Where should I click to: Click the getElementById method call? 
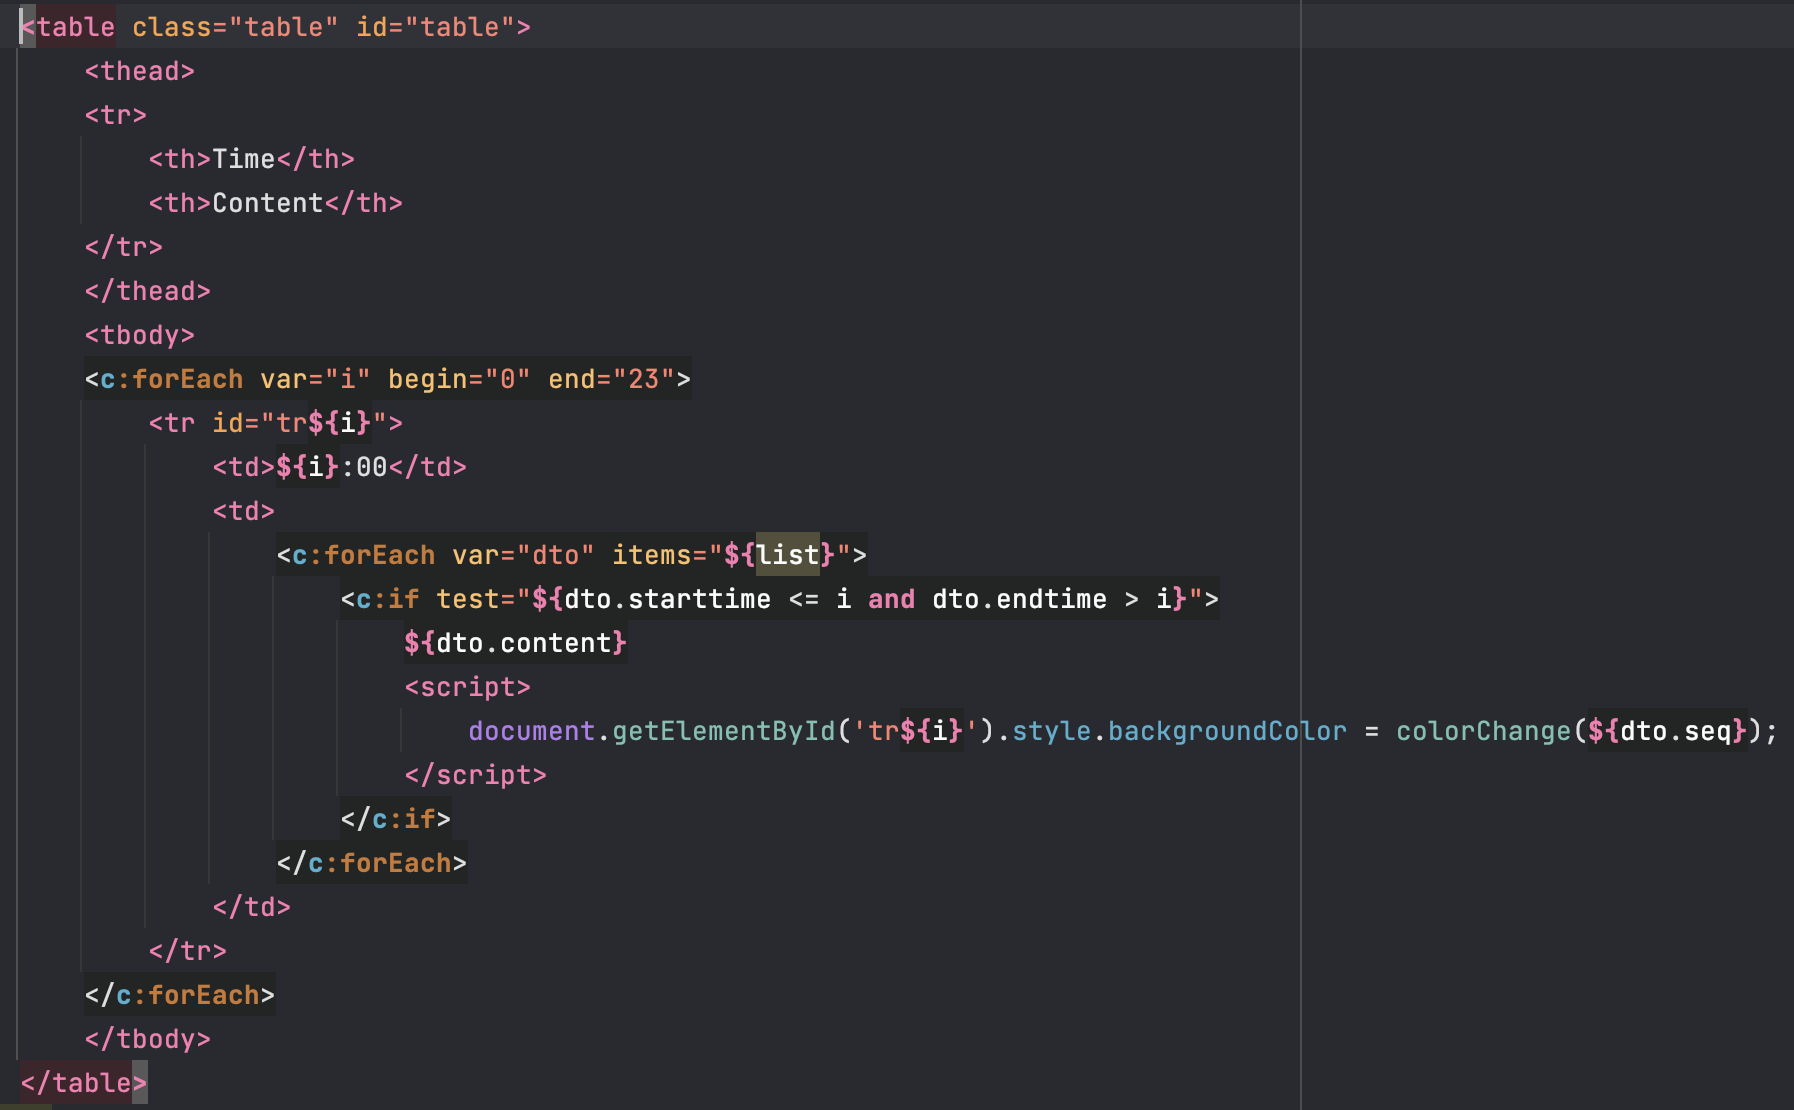coord(723,731)
